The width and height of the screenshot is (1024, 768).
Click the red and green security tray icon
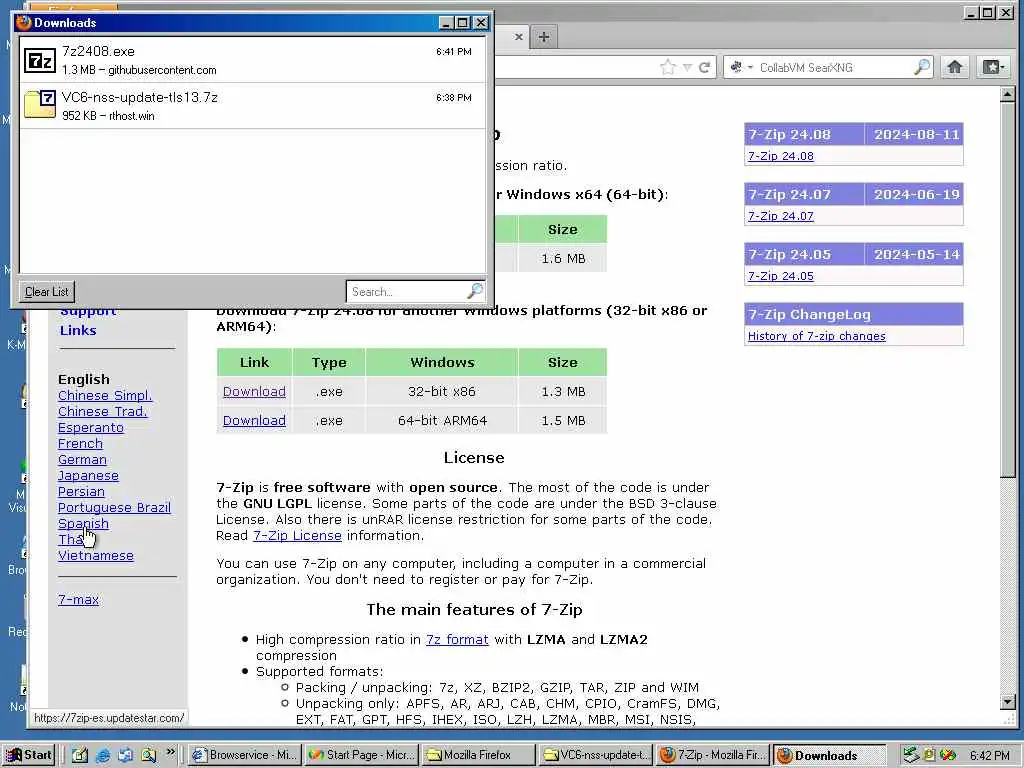click(949, 756)
